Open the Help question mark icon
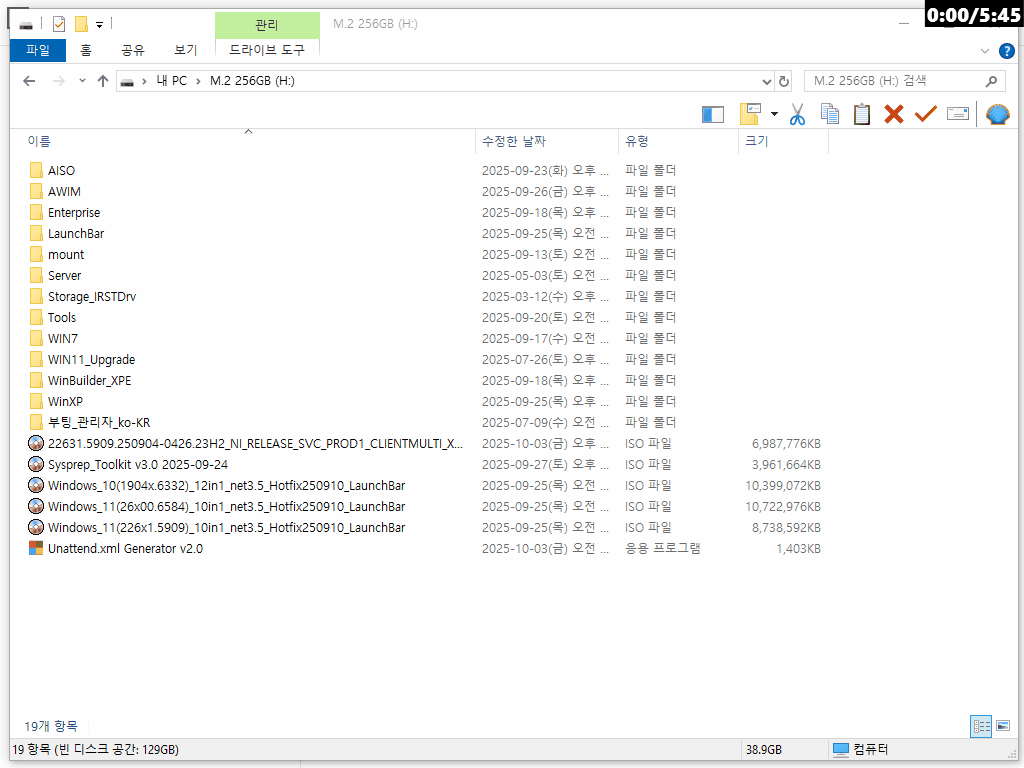 pyautogui.click(x=1006, y=51)
